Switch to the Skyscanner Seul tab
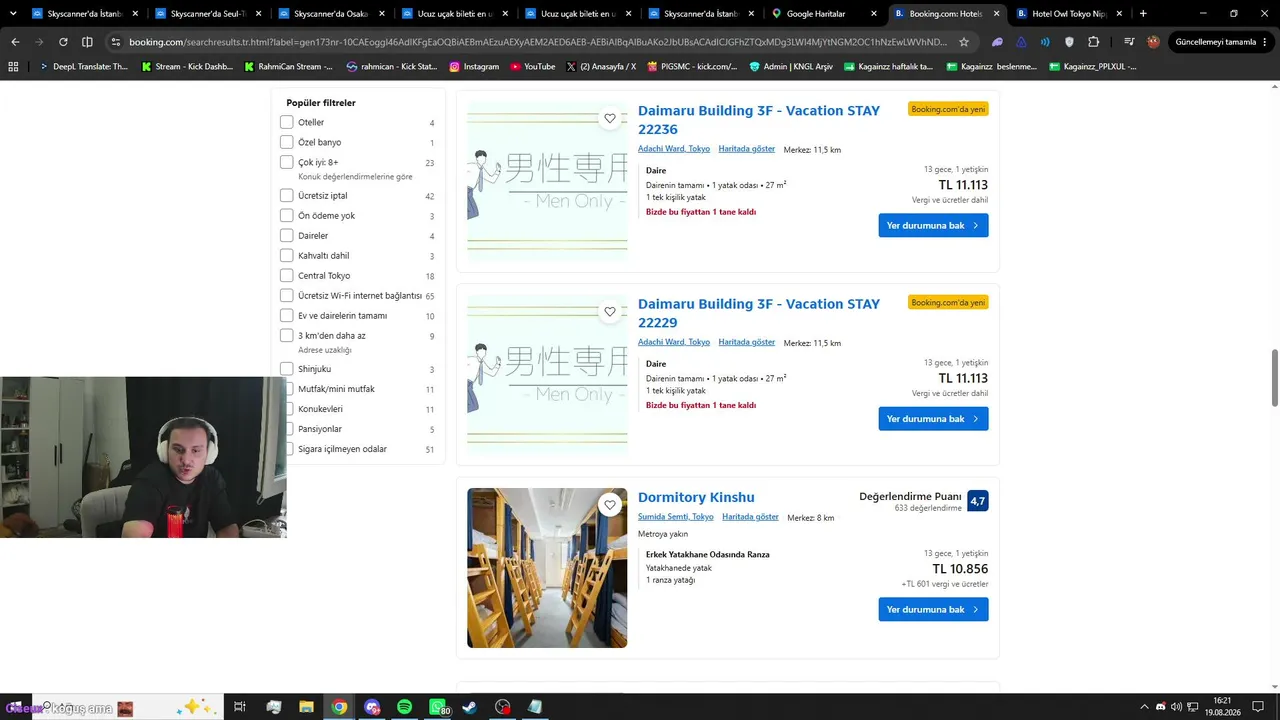1280x720 pixels. pos(207,14)
